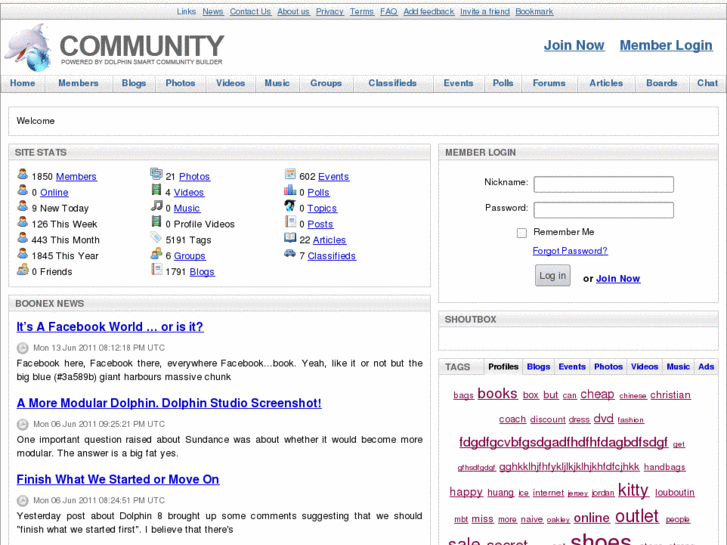Click the Contact Us top link
The width and height of the screenshot is (727, 545).
tap(250, 12)
